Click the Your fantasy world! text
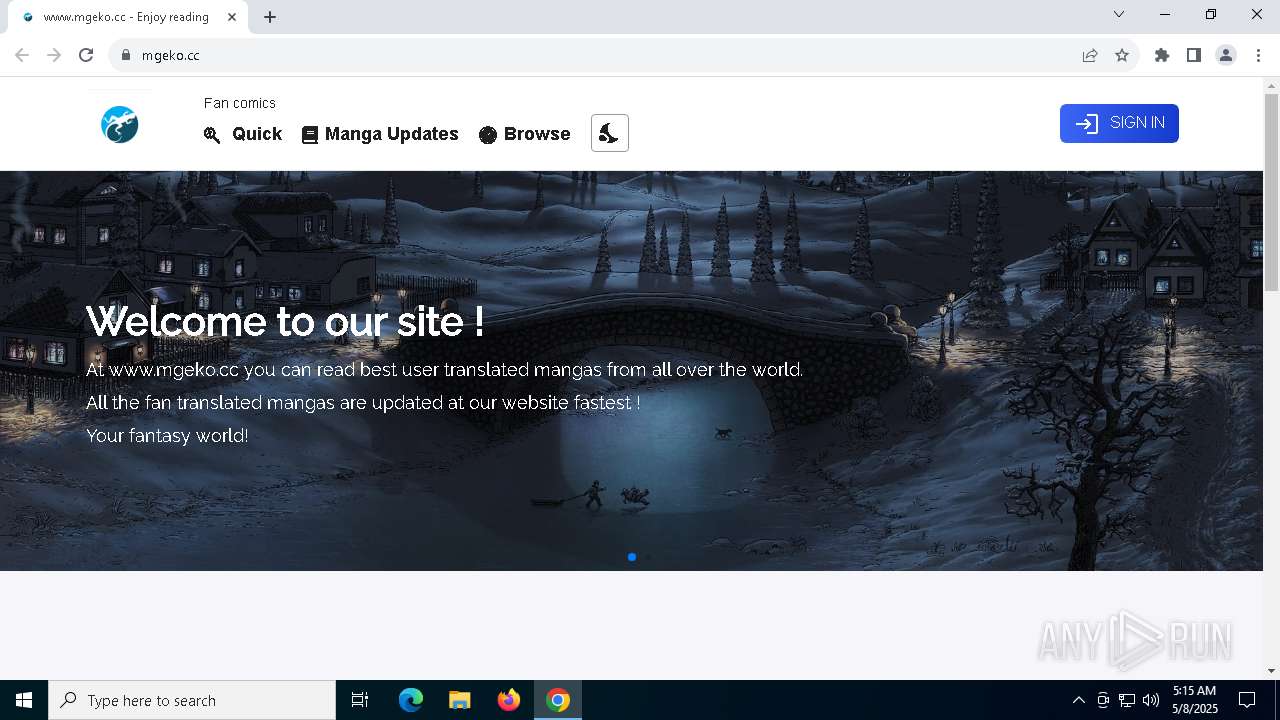The width and height of the screenshot is (1280, 720). (167, 435)
